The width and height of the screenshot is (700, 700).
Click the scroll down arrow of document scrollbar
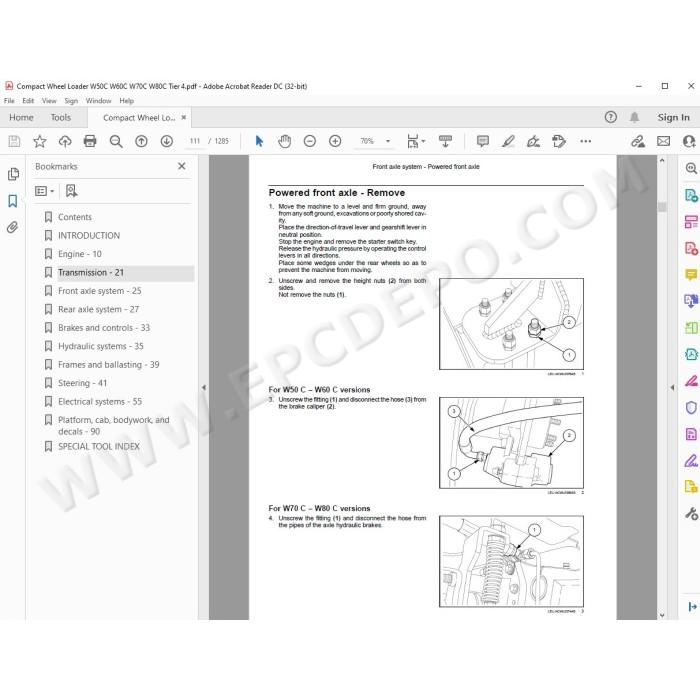pyautogui.click(x=662, y=615)
